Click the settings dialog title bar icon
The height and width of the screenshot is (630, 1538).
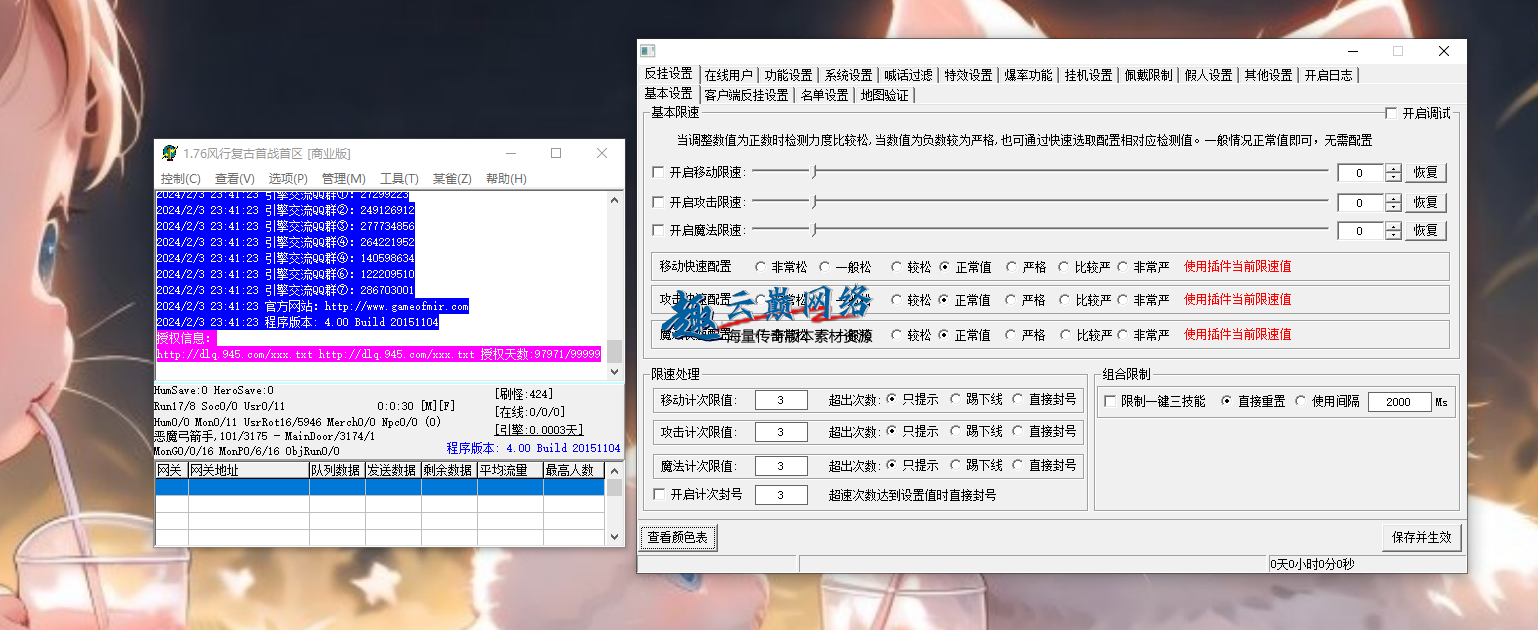pos(648,51)
